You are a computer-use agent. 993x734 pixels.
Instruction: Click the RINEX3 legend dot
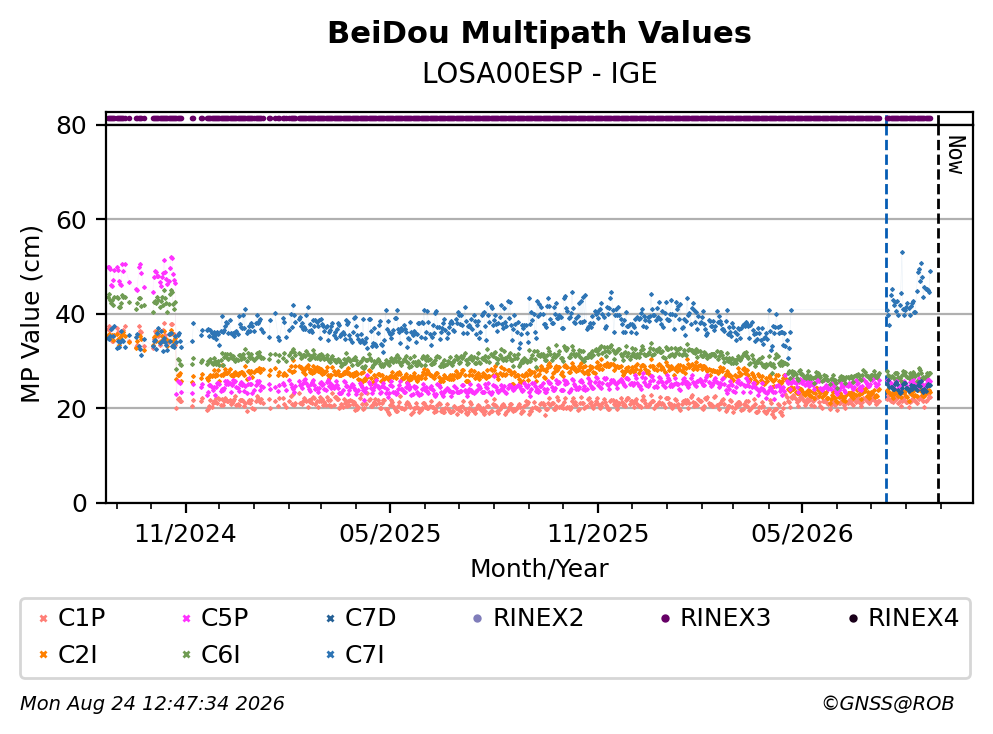point(666,618)
